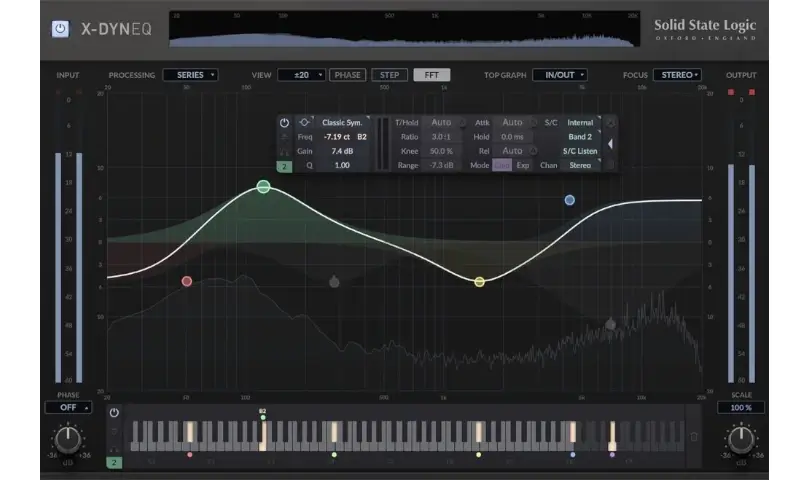Enable the FFT analyzer display
The height and width of the screenshot is (480, 800).
431,75
